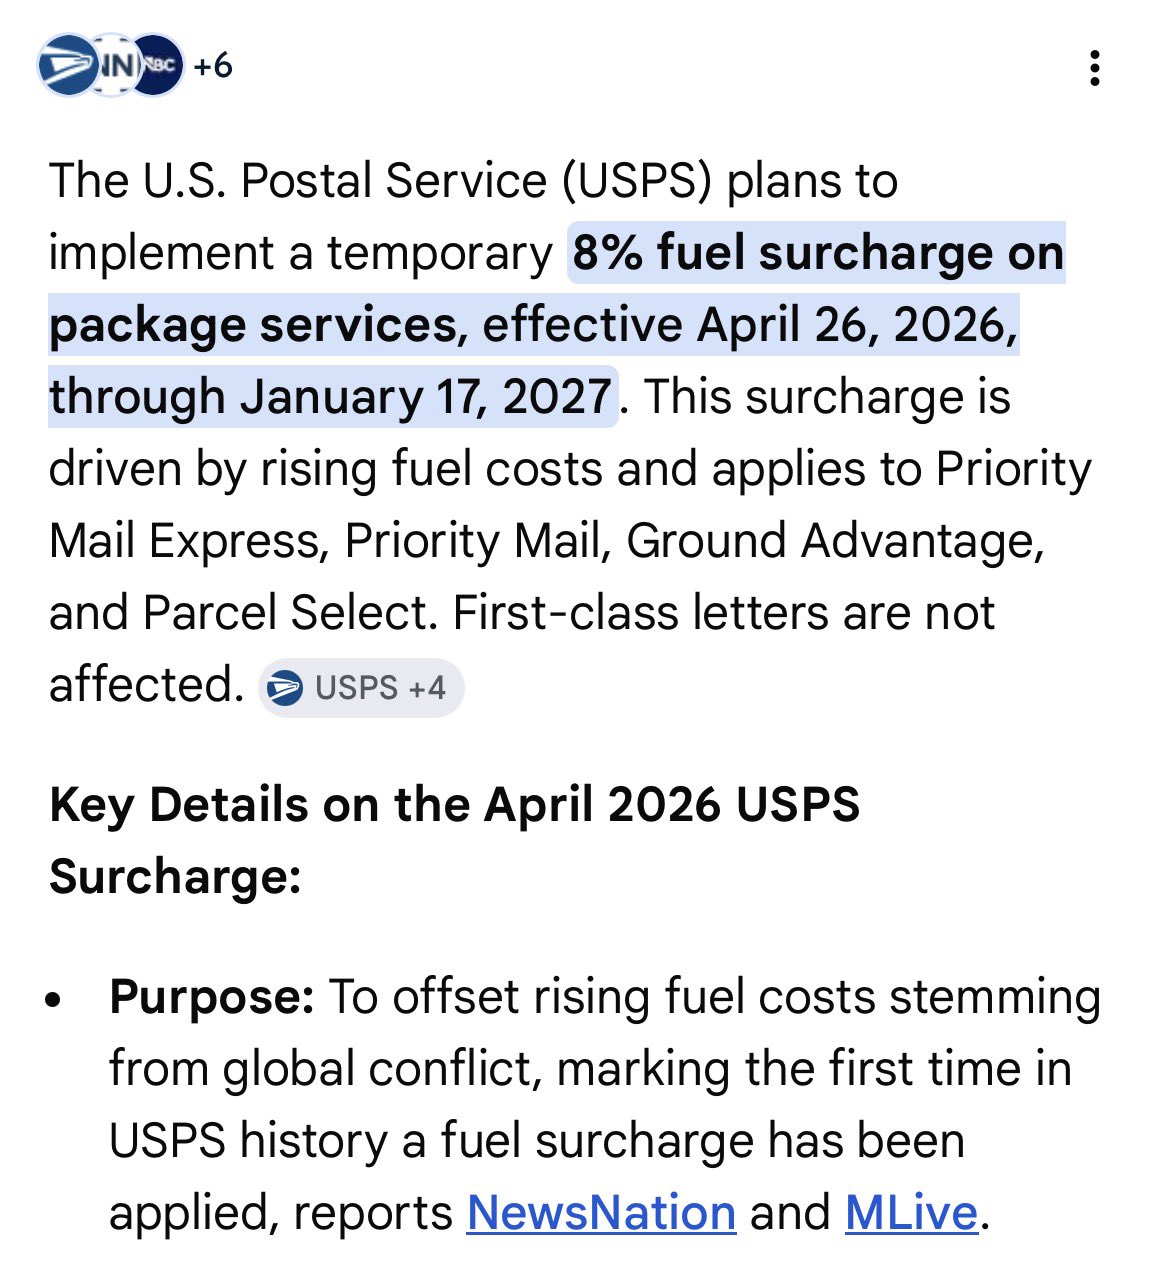Image resolution: width=1170 pixels, height=1273 pixels.
Task: Click the word "affected." before the USPS chip
Action: point(146,685)
